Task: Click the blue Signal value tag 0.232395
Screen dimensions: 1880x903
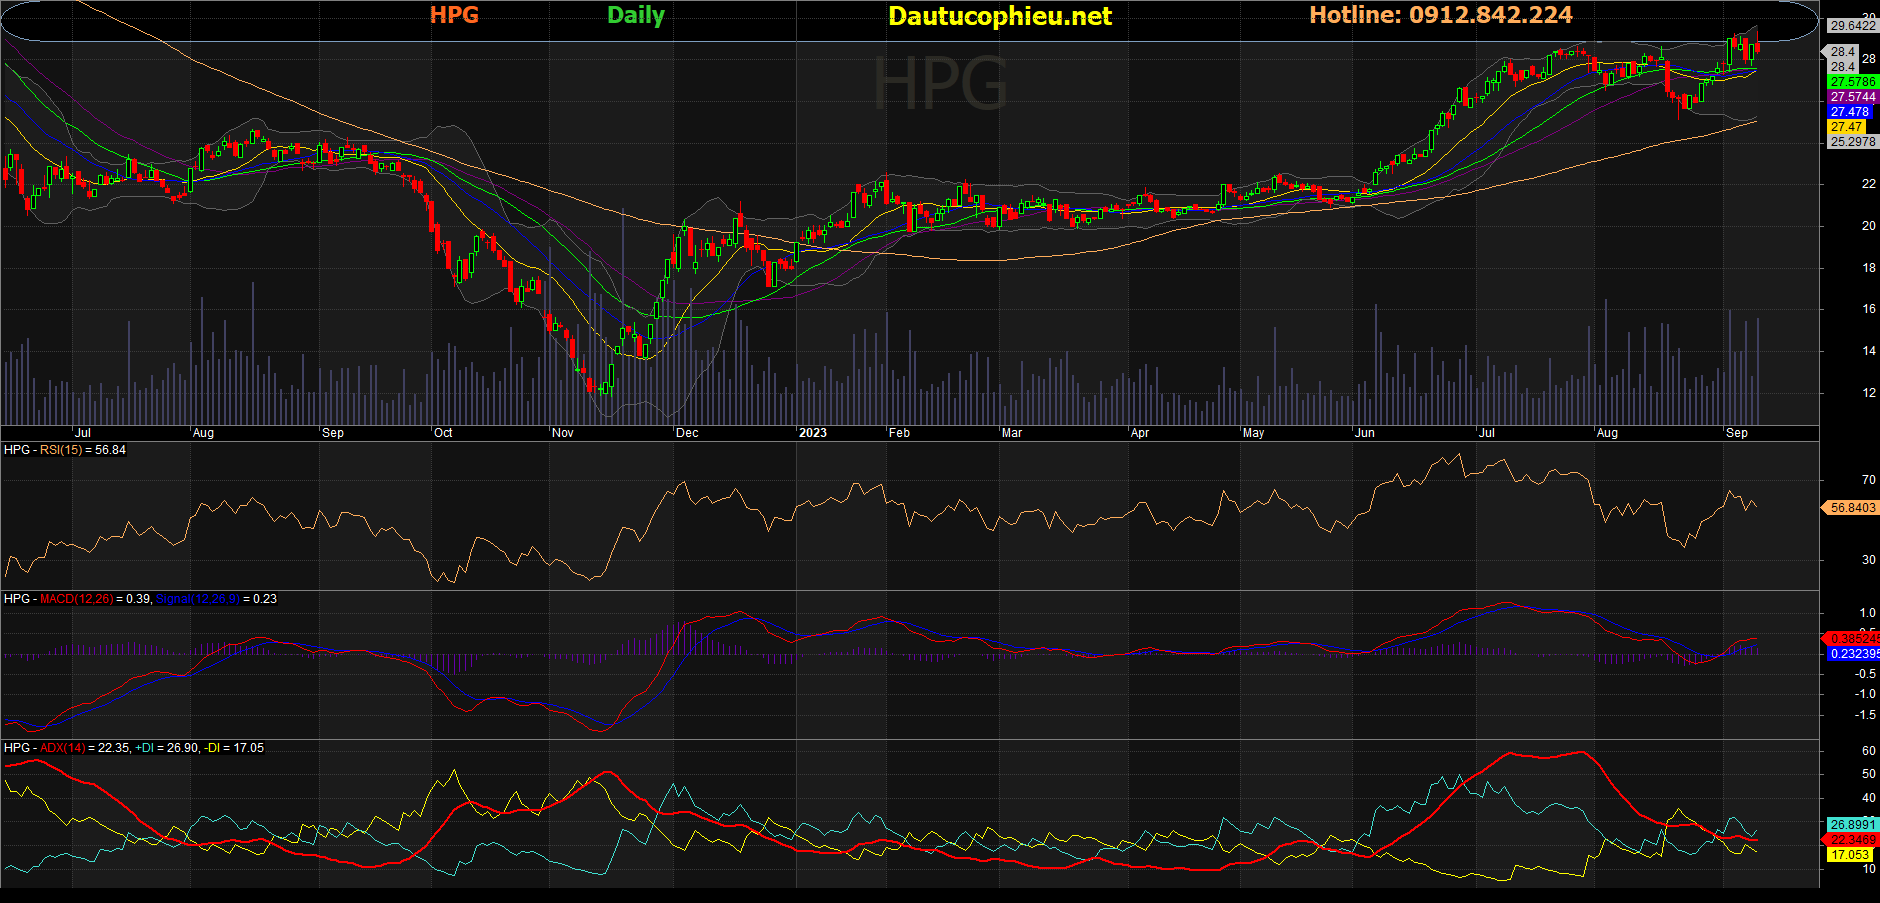Action: click(x=1853, y=654)
